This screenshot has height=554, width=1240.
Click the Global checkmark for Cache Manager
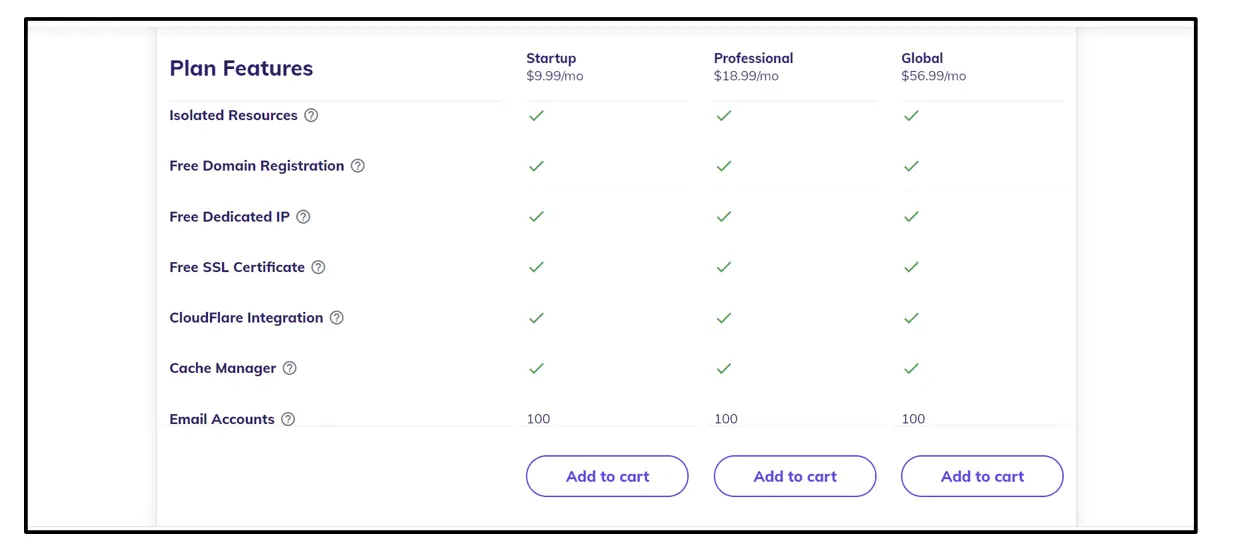(x=911, y=368)
